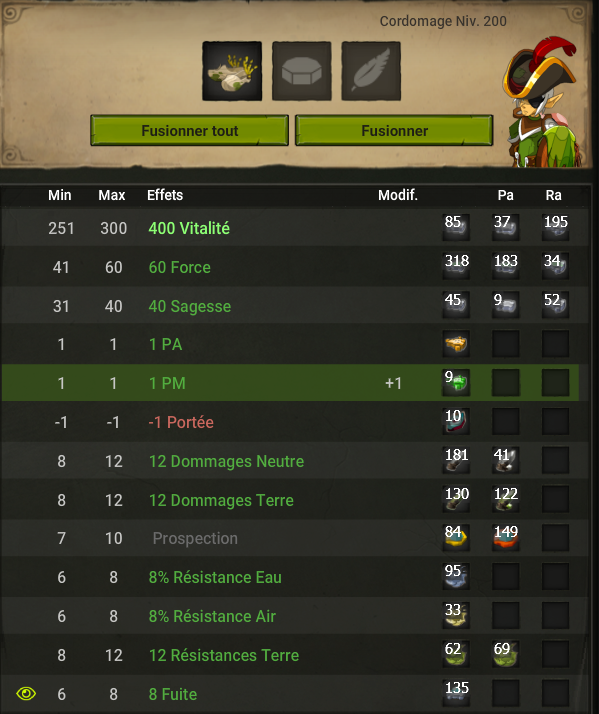
Task: Select the empty feather signature slot
Action: (x=371, y=71)
